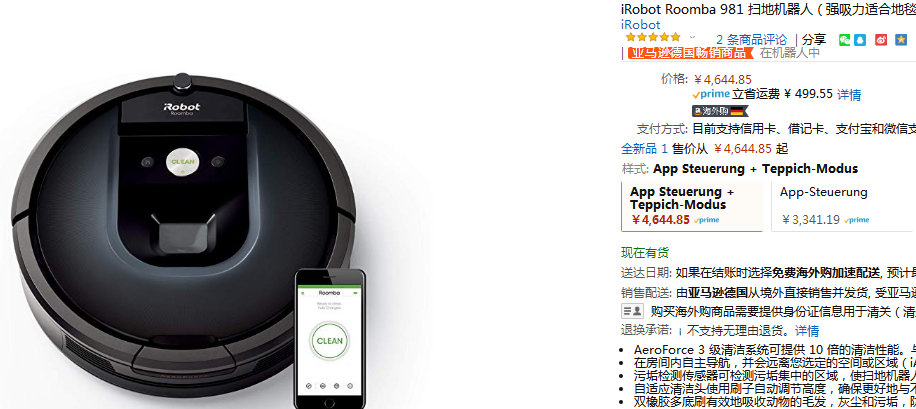Open the 全新品 1 offers link
Screen dimensions: 916x409
[x=644, y=148]
